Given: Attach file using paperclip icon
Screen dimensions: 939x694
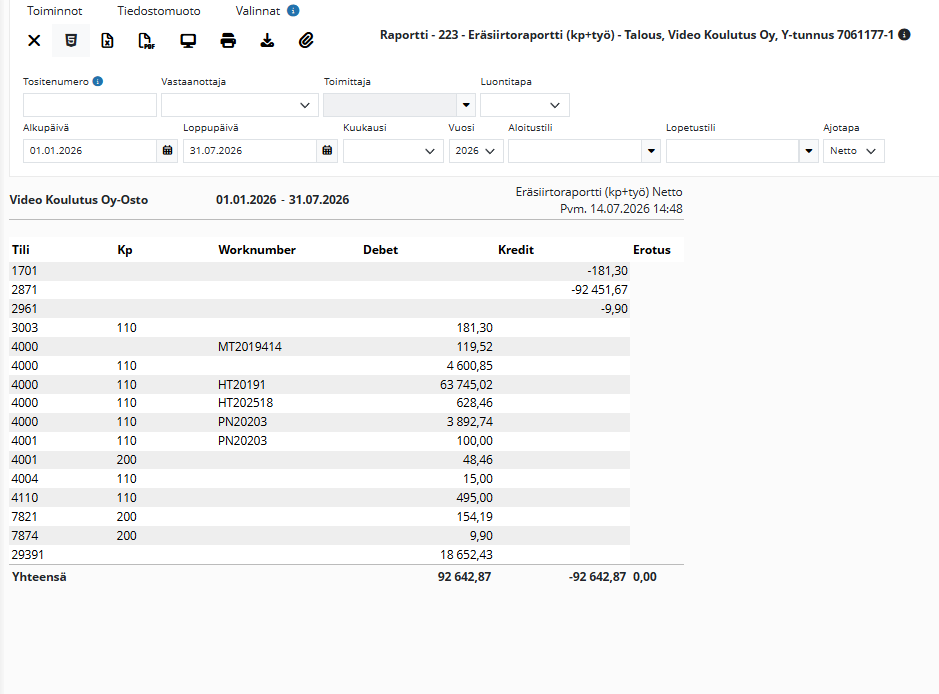Looking at the screenshot, I should coord(306,41).
